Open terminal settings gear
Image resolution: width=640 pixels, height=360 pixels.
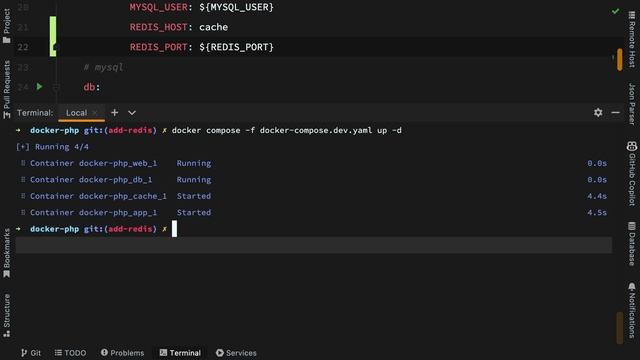point(598,113)
